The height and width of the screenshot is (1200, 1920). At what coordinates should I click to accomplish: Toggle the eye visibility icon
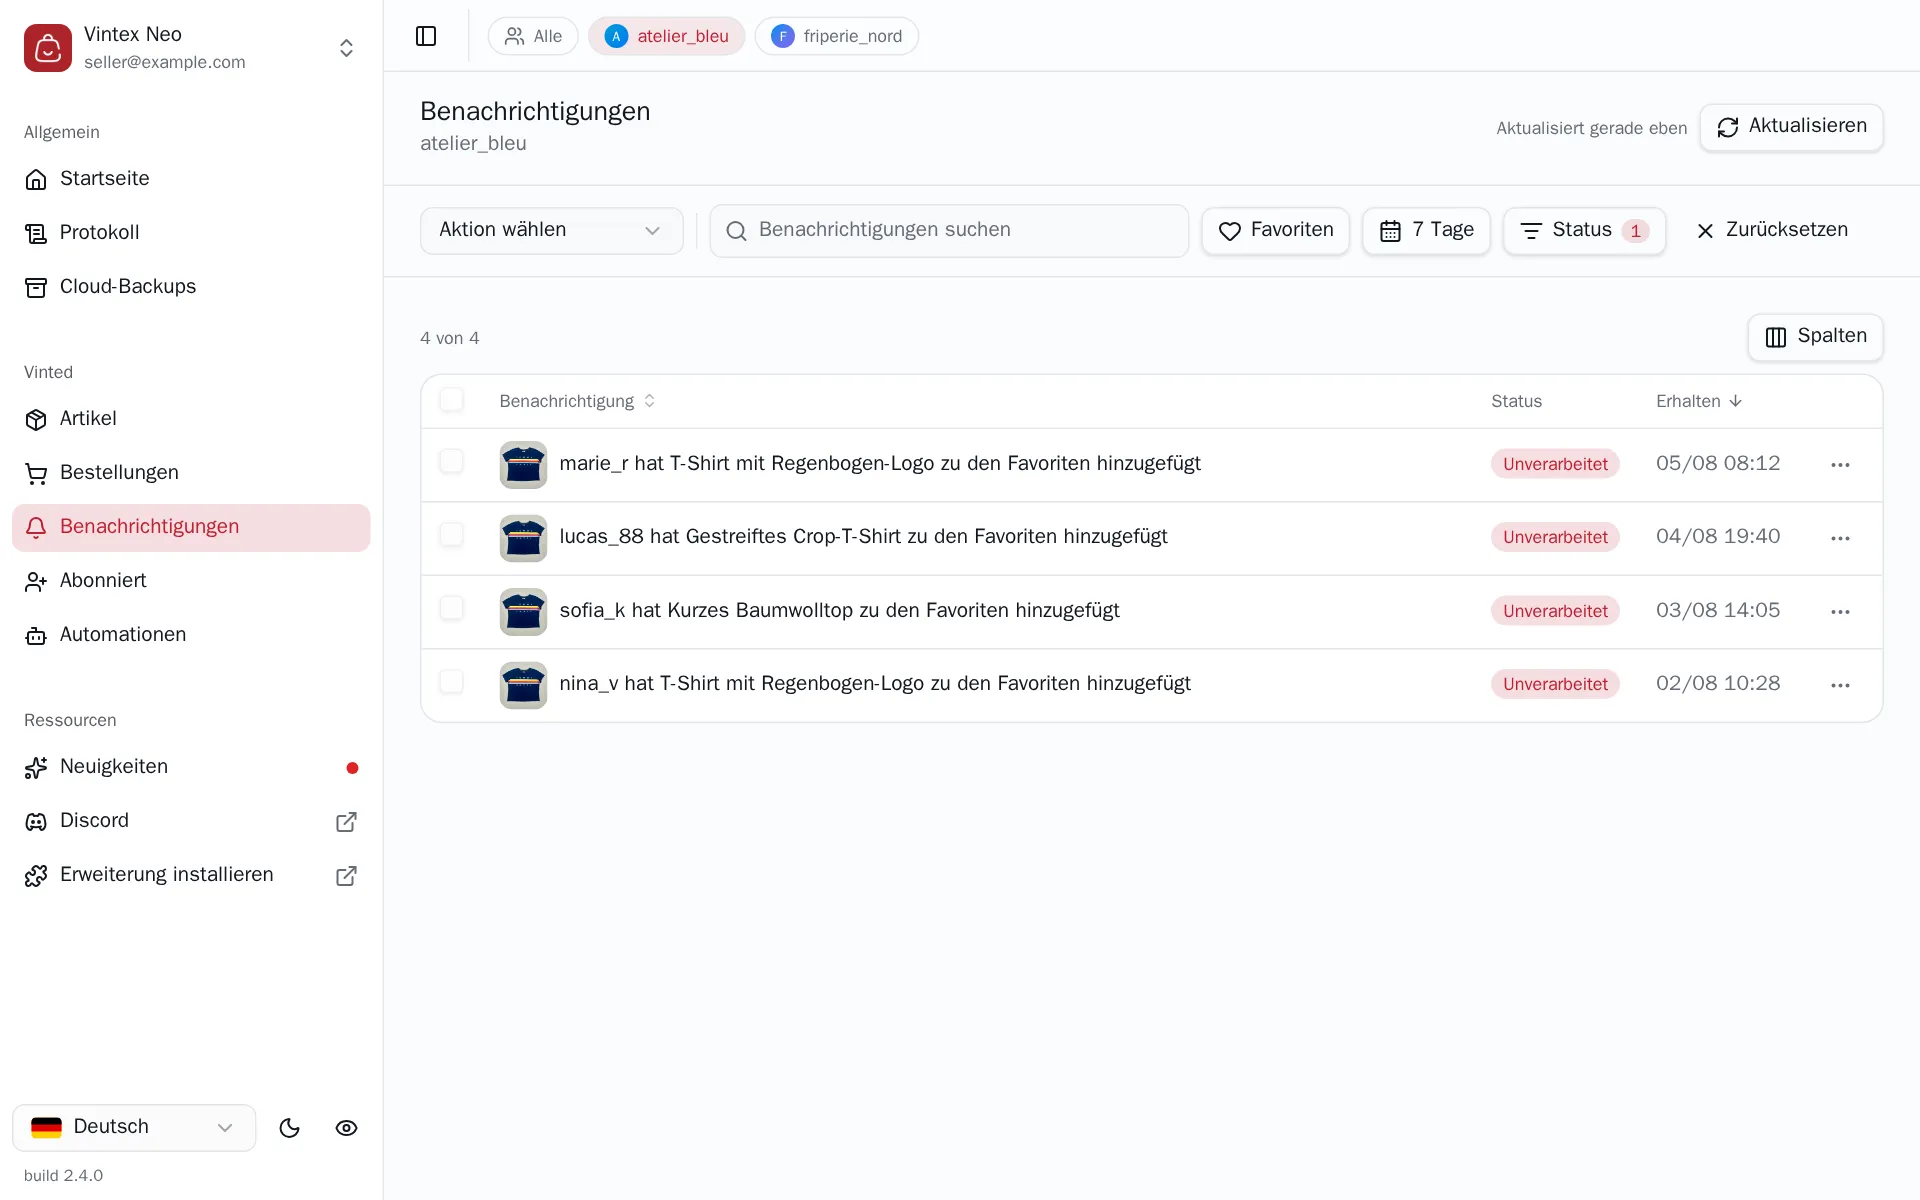click(346, 1128)
